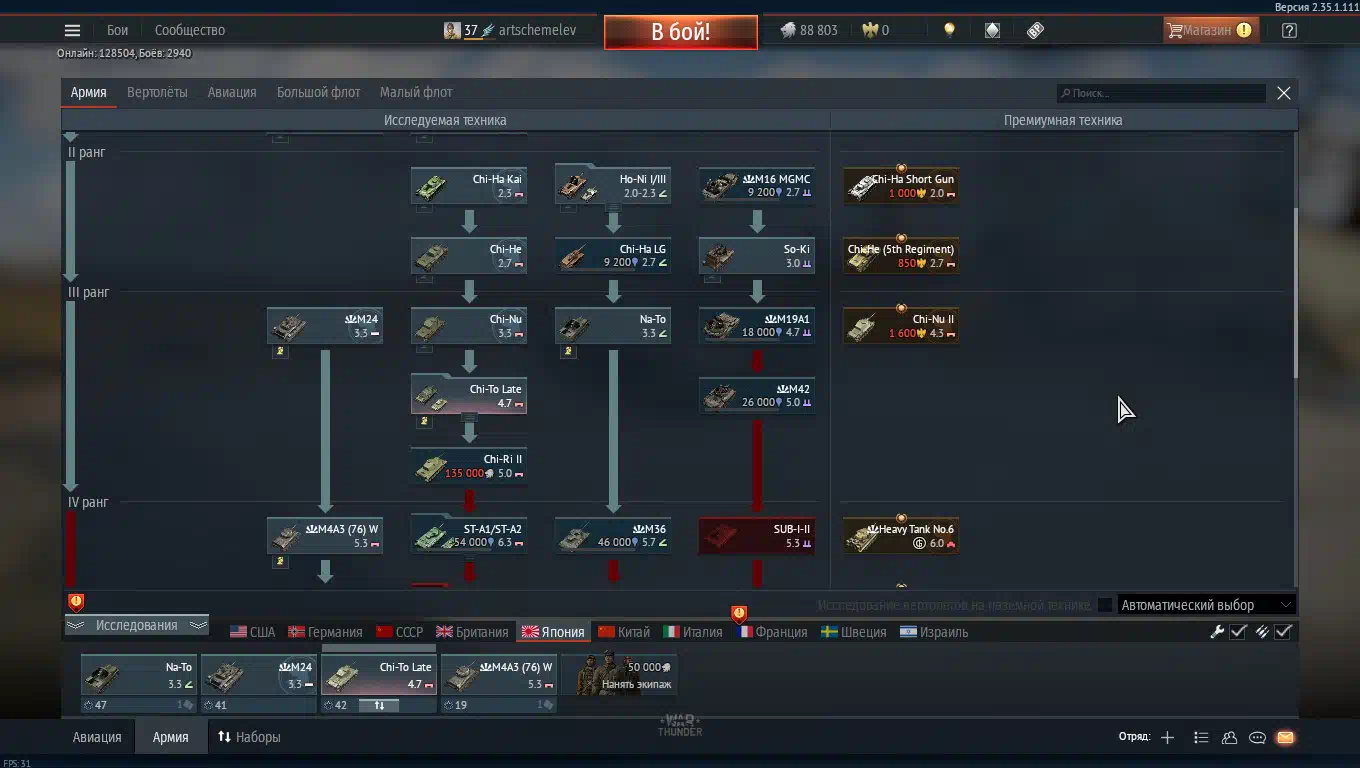Click the swap arrows under Chi-To Late slot
Screen dimensions: 1360x768
pyautogui.click(x=379, y=705)
